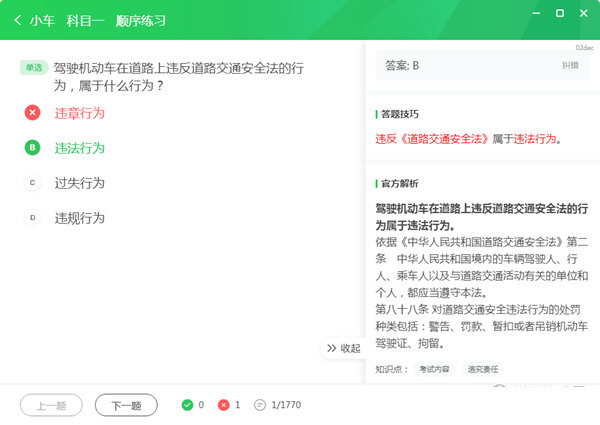Click the 顺序练习 title item
The image size is (600, 425).
(140, 20)
